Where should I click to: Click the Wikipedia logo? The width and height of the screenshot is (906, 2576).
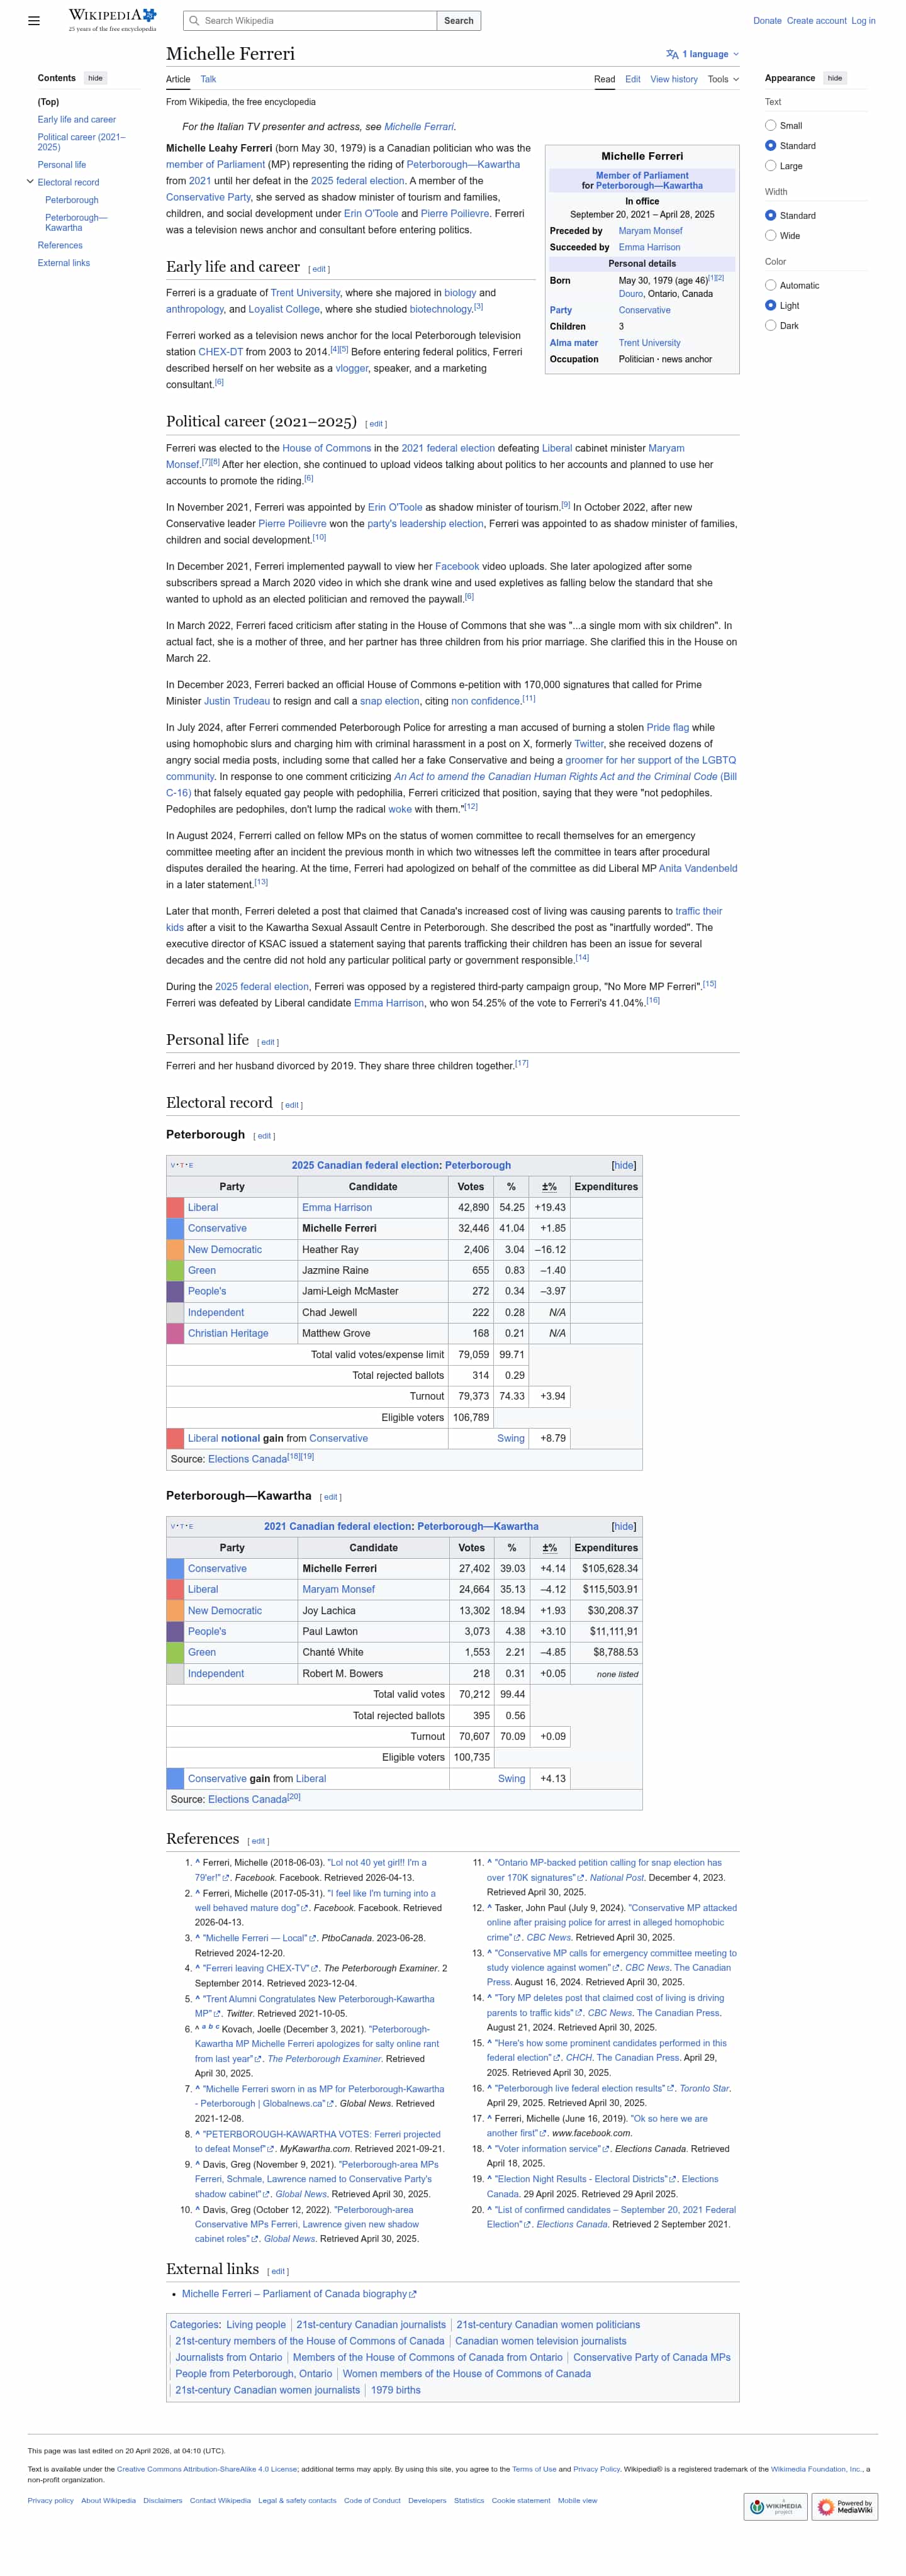pyautogui.click(x=112, y=20)
